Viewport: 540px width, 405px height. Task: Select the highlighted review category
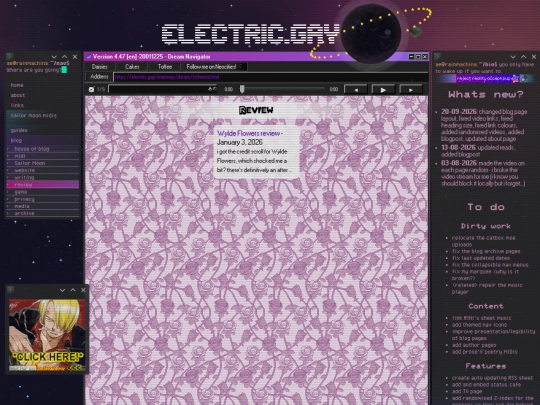43,185
